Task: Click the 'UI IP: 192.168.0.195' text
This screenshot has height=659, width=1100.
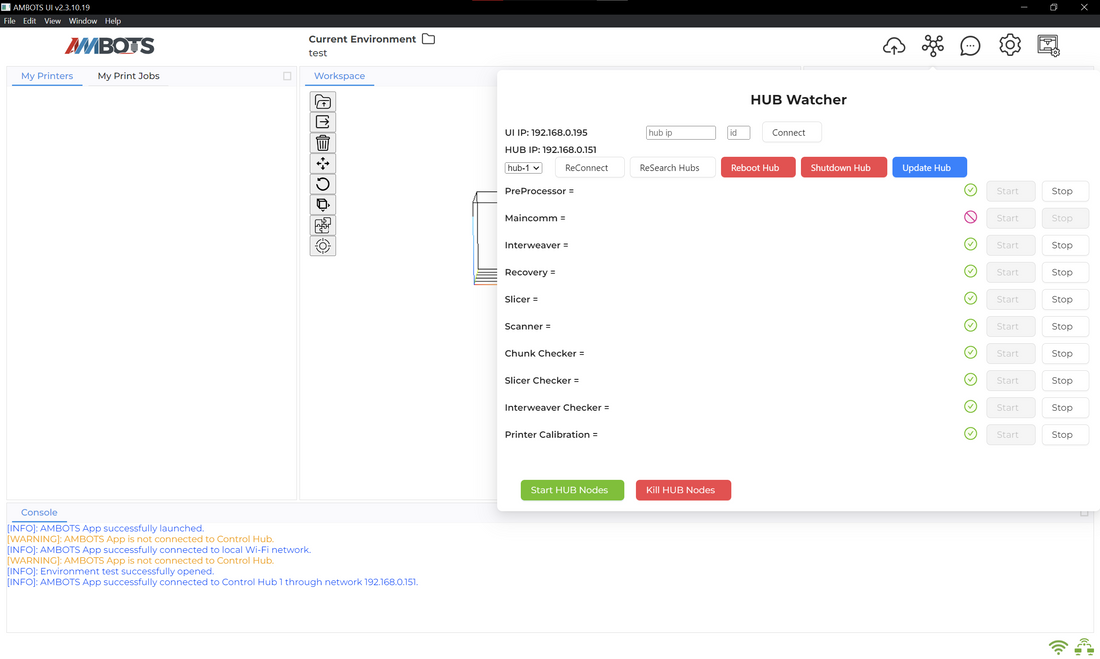Action: (x=546, y=133)
